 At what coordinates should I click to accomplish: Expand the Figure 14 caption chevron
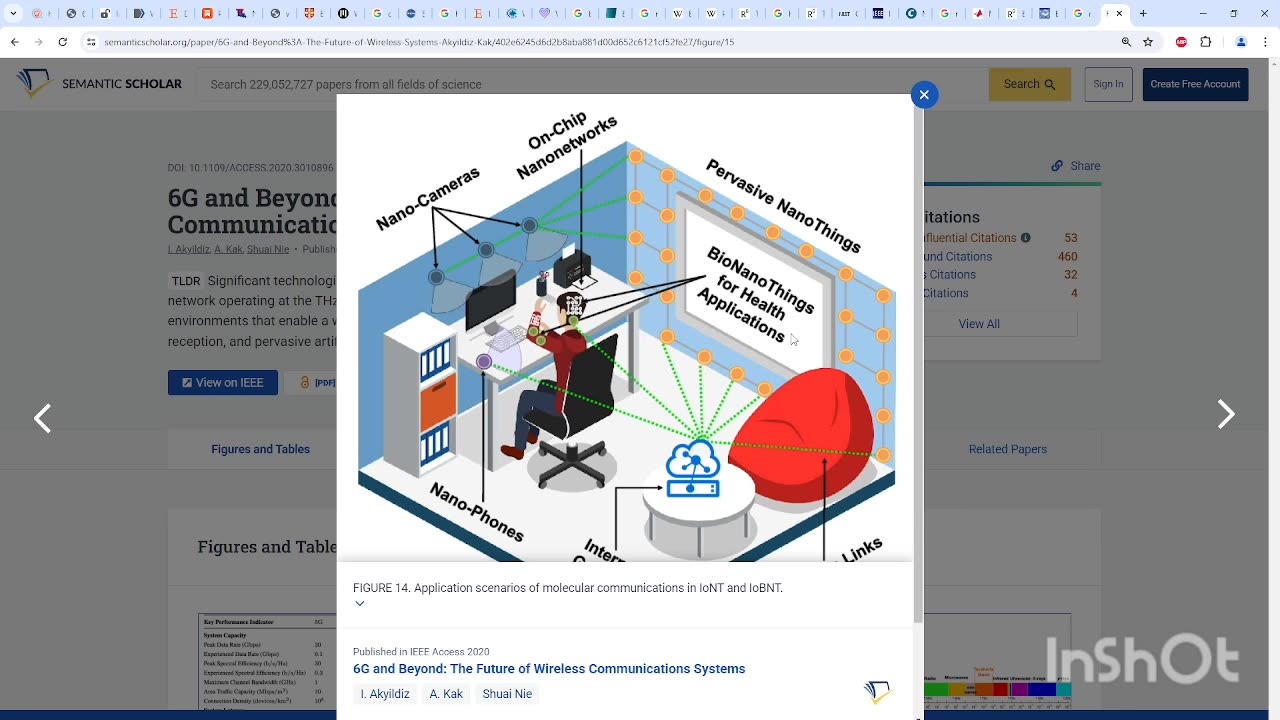click(360, 603)
